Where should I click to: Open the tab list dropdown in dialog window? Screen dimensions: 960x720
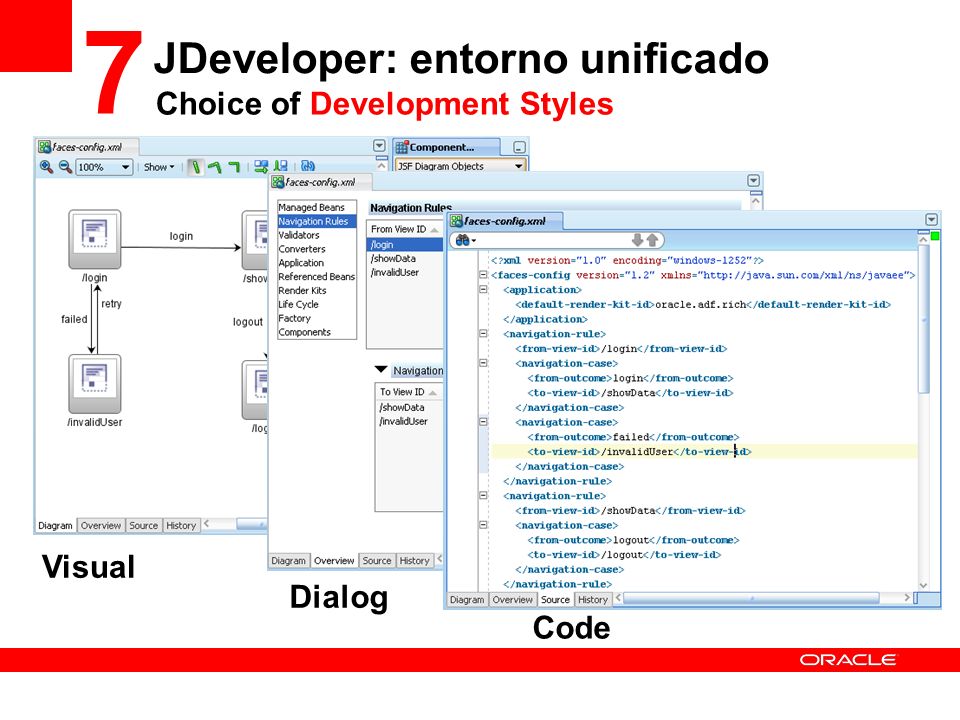coord(754,181)
